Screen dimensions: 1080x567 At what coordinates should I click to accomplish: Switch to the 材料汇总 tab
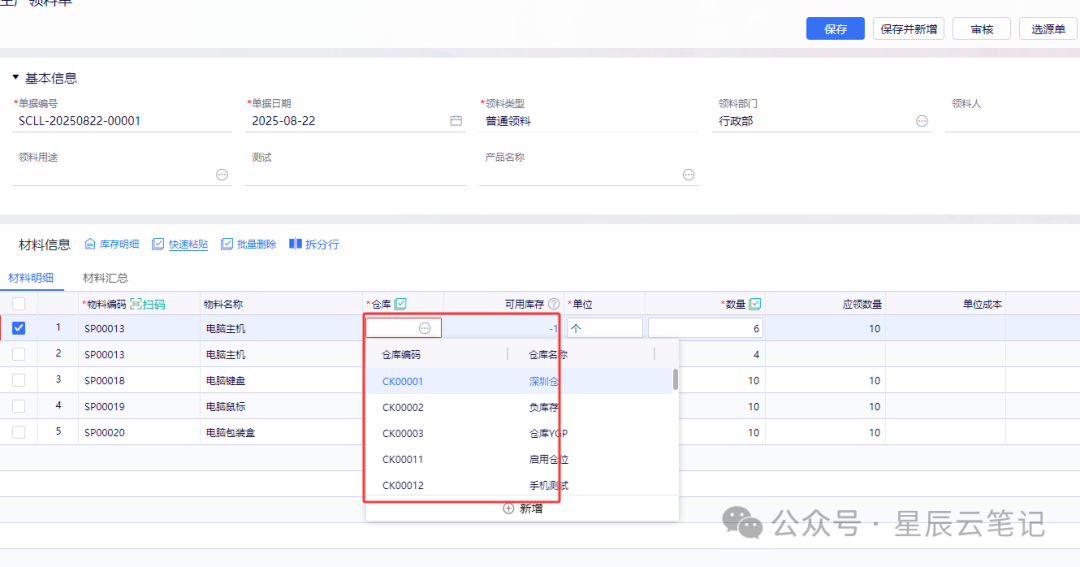coord(105,278)
